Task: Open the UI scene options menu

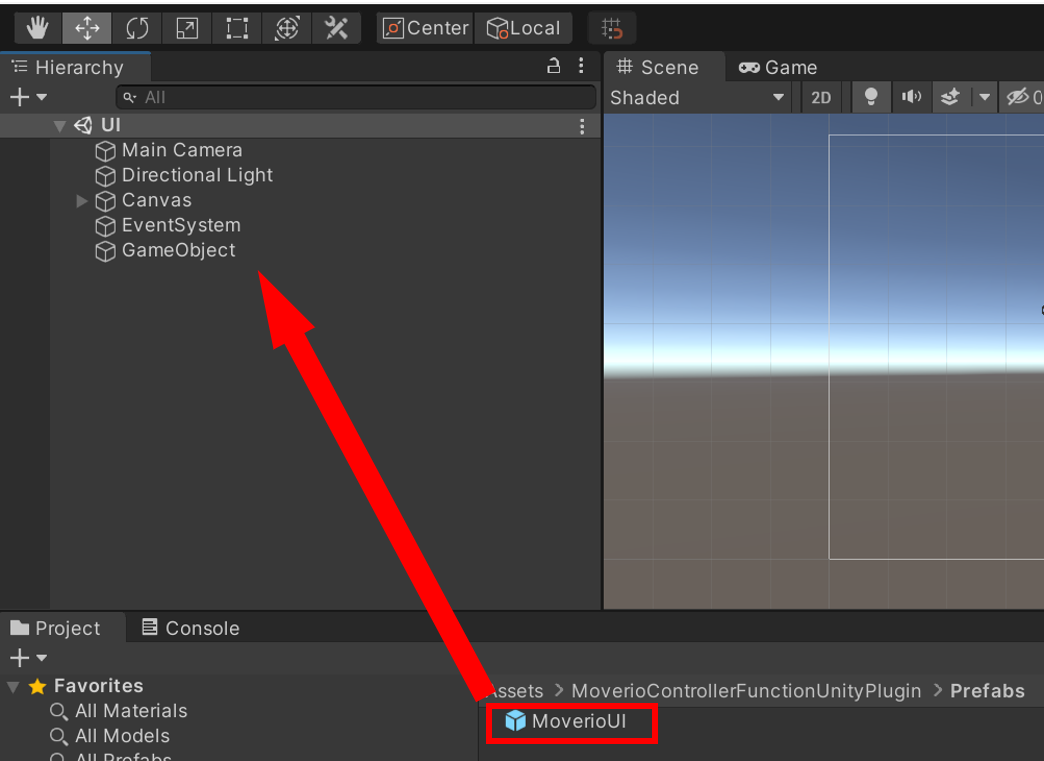Action: [582, 126]
